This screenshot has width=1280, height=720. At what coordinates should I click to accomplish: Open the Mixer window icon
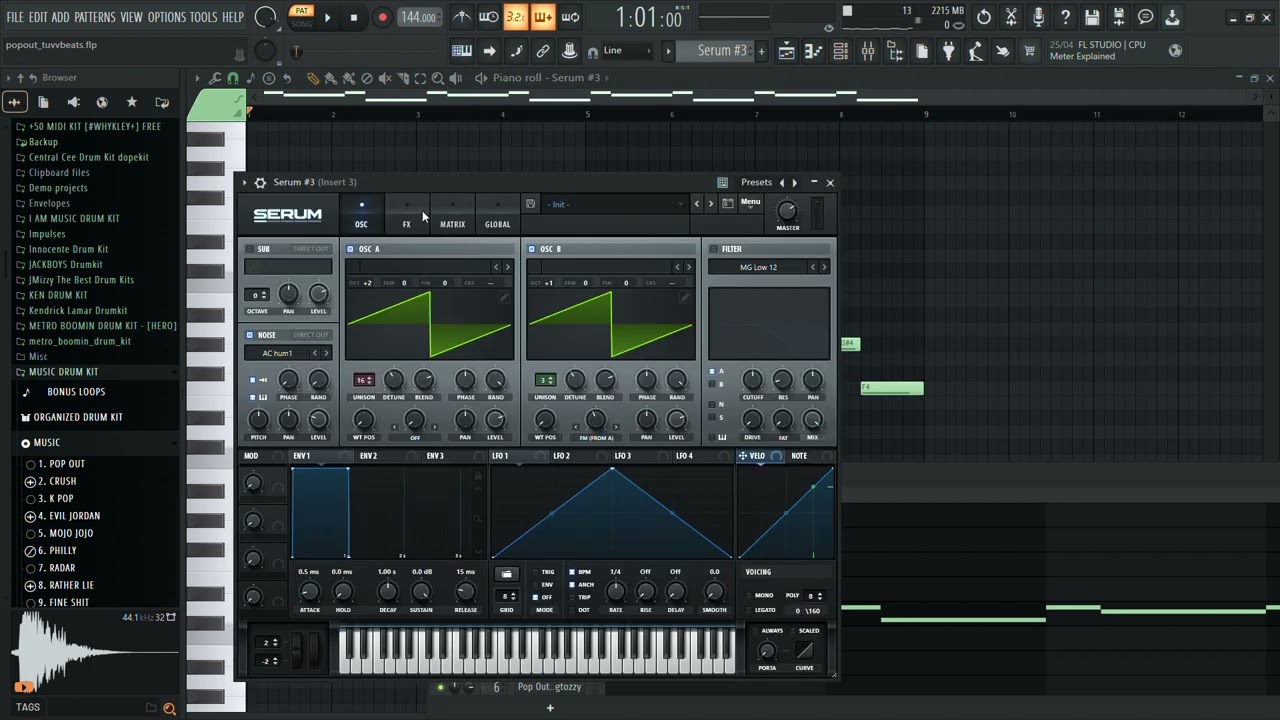point(868,52)
